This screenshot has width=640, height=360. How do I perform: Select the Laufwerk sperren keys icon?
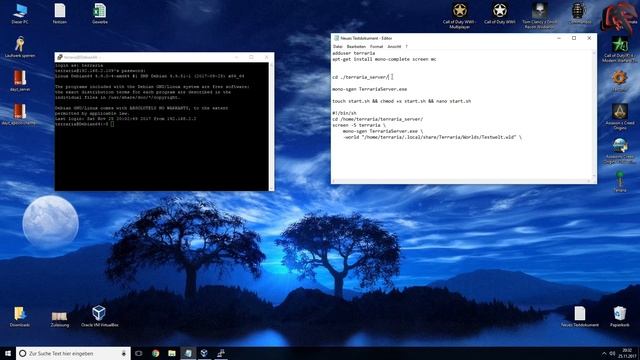point(20,47)
